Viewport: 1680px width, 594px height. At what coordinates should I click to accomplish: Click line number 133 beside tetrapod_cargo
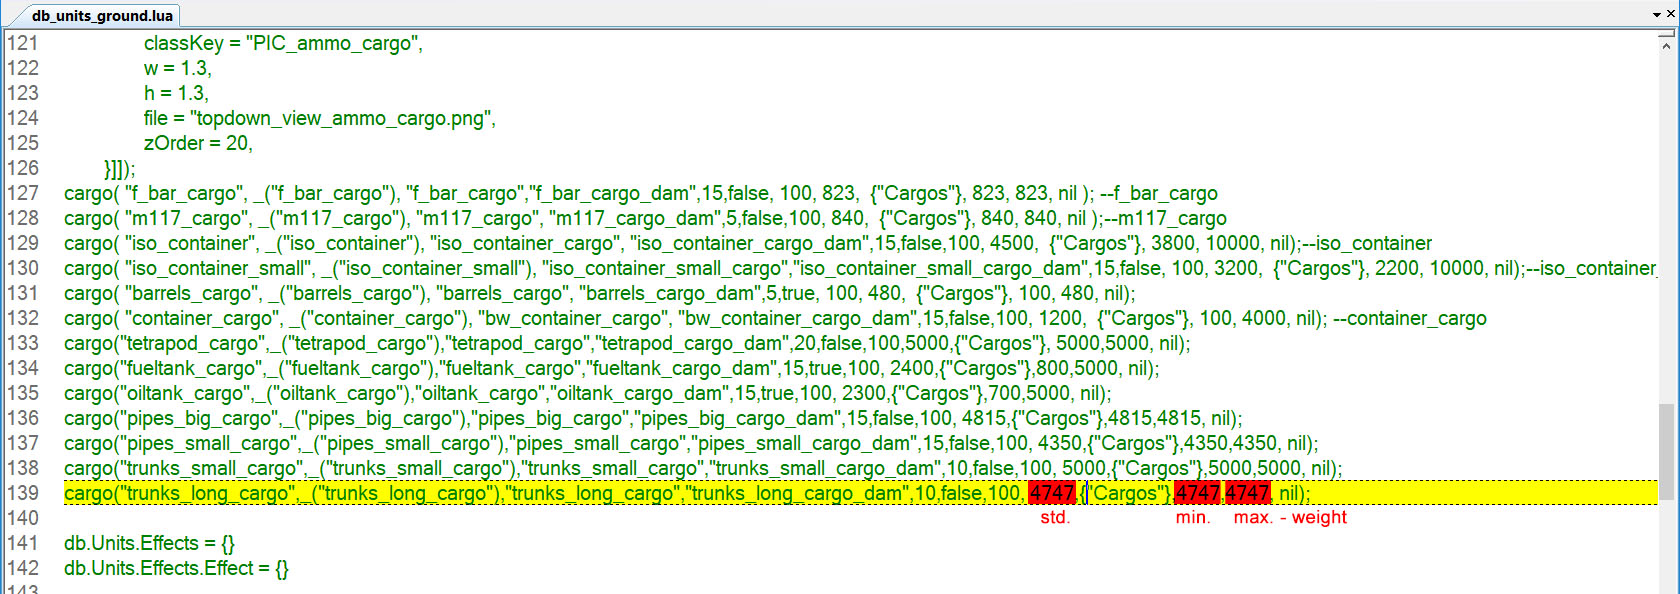23,343
